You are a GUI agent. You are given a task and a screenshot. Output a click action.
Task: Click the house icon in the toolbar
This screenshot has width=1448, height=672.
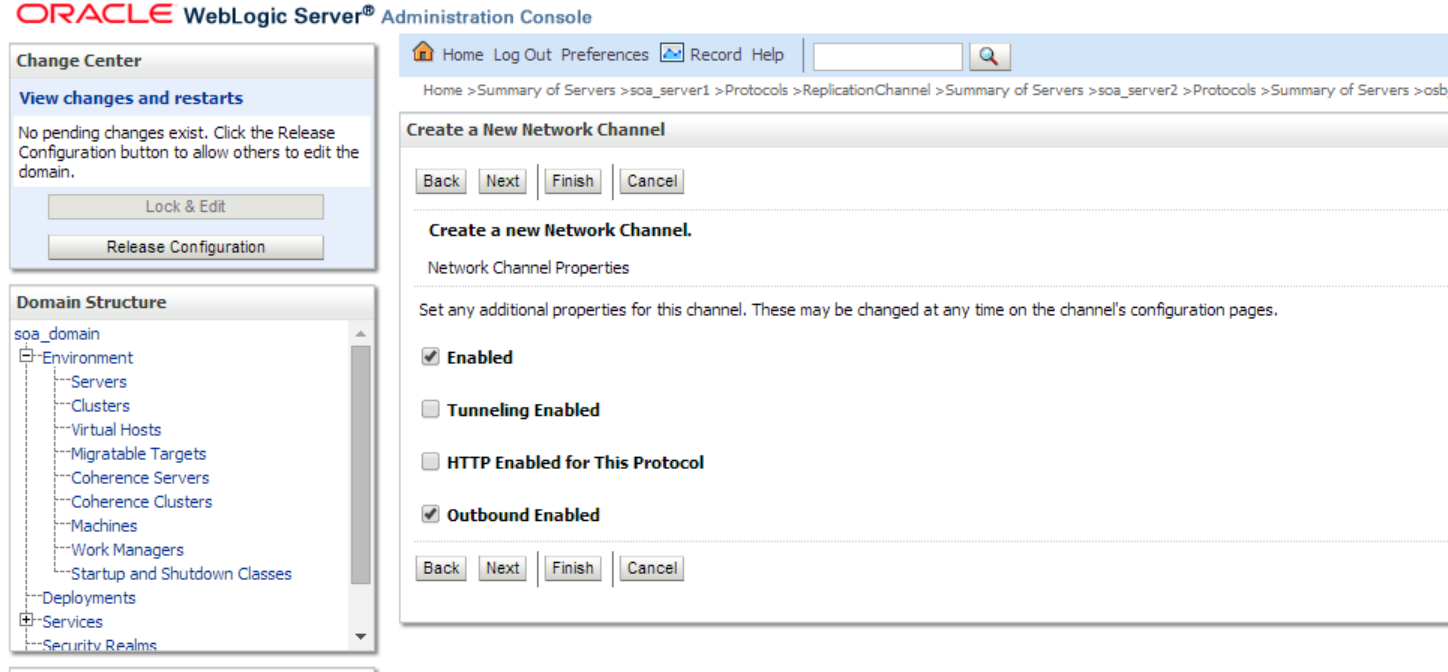click(424, 52)
